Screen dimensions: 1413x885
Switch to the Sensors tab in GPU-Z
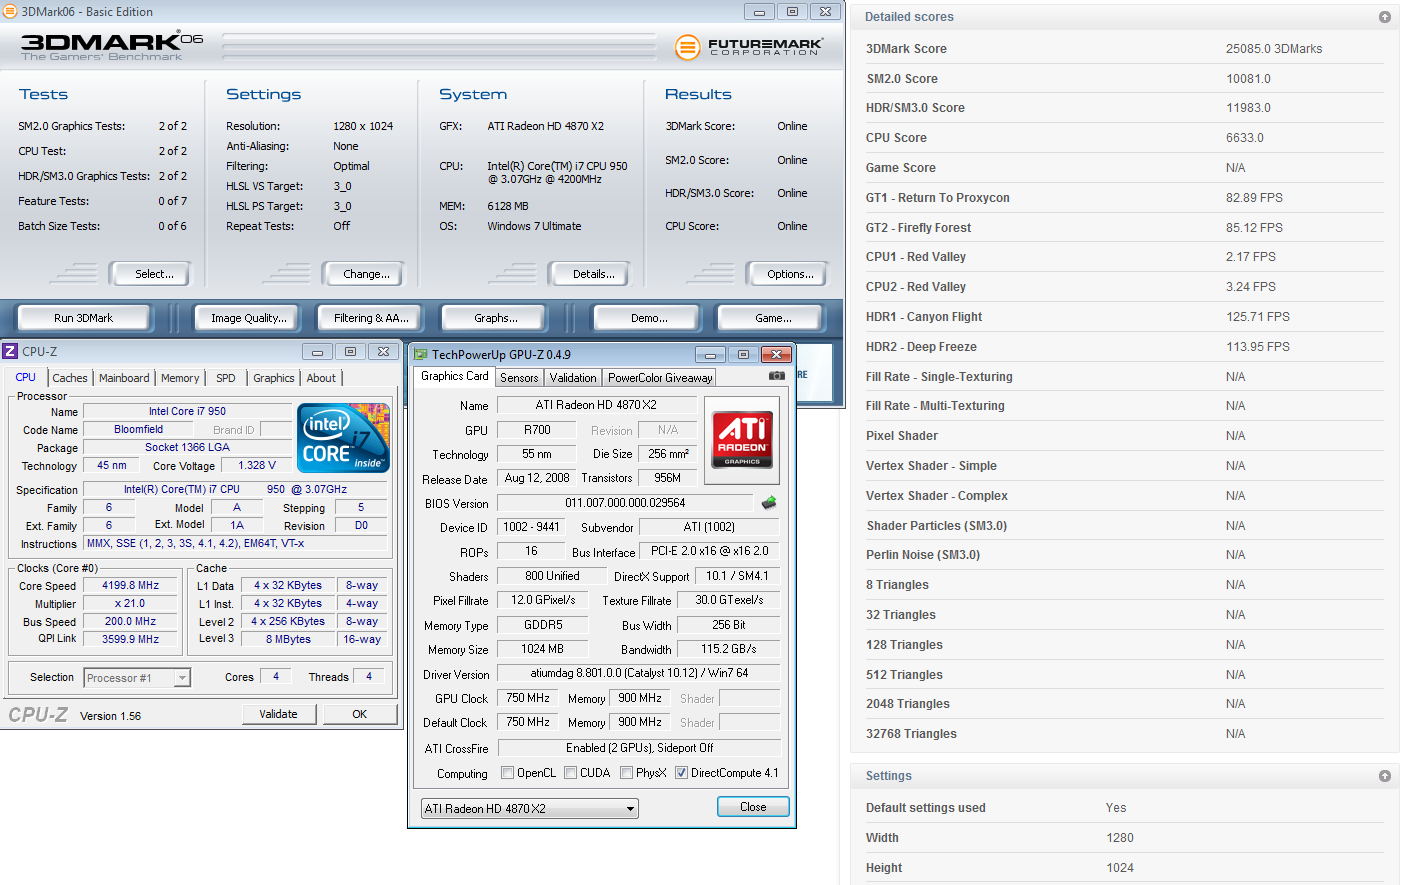[x=519, y=378]
